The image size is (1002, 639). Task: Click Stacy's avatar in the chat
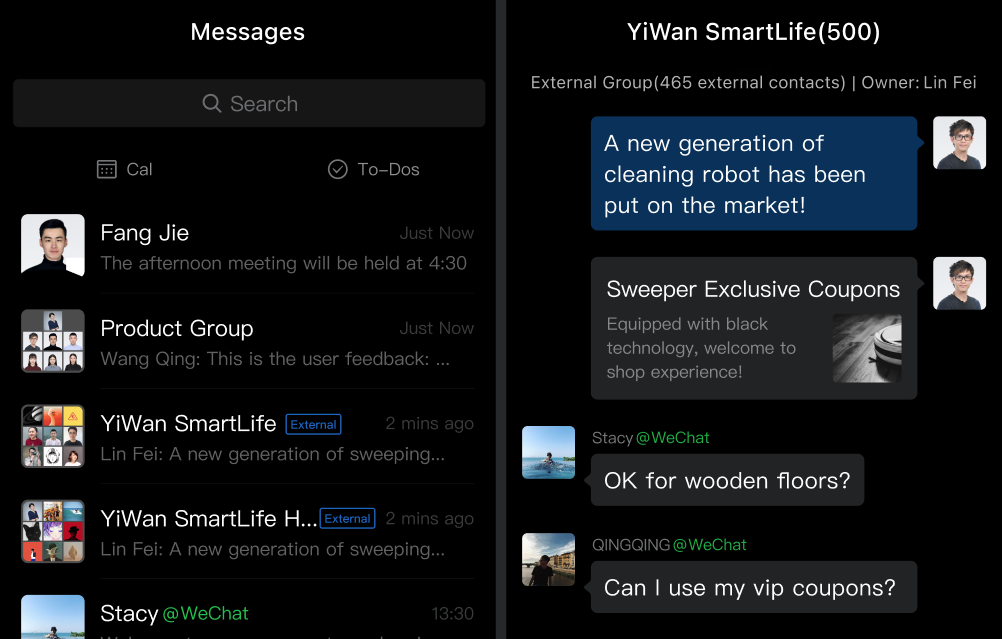[548, 452]
